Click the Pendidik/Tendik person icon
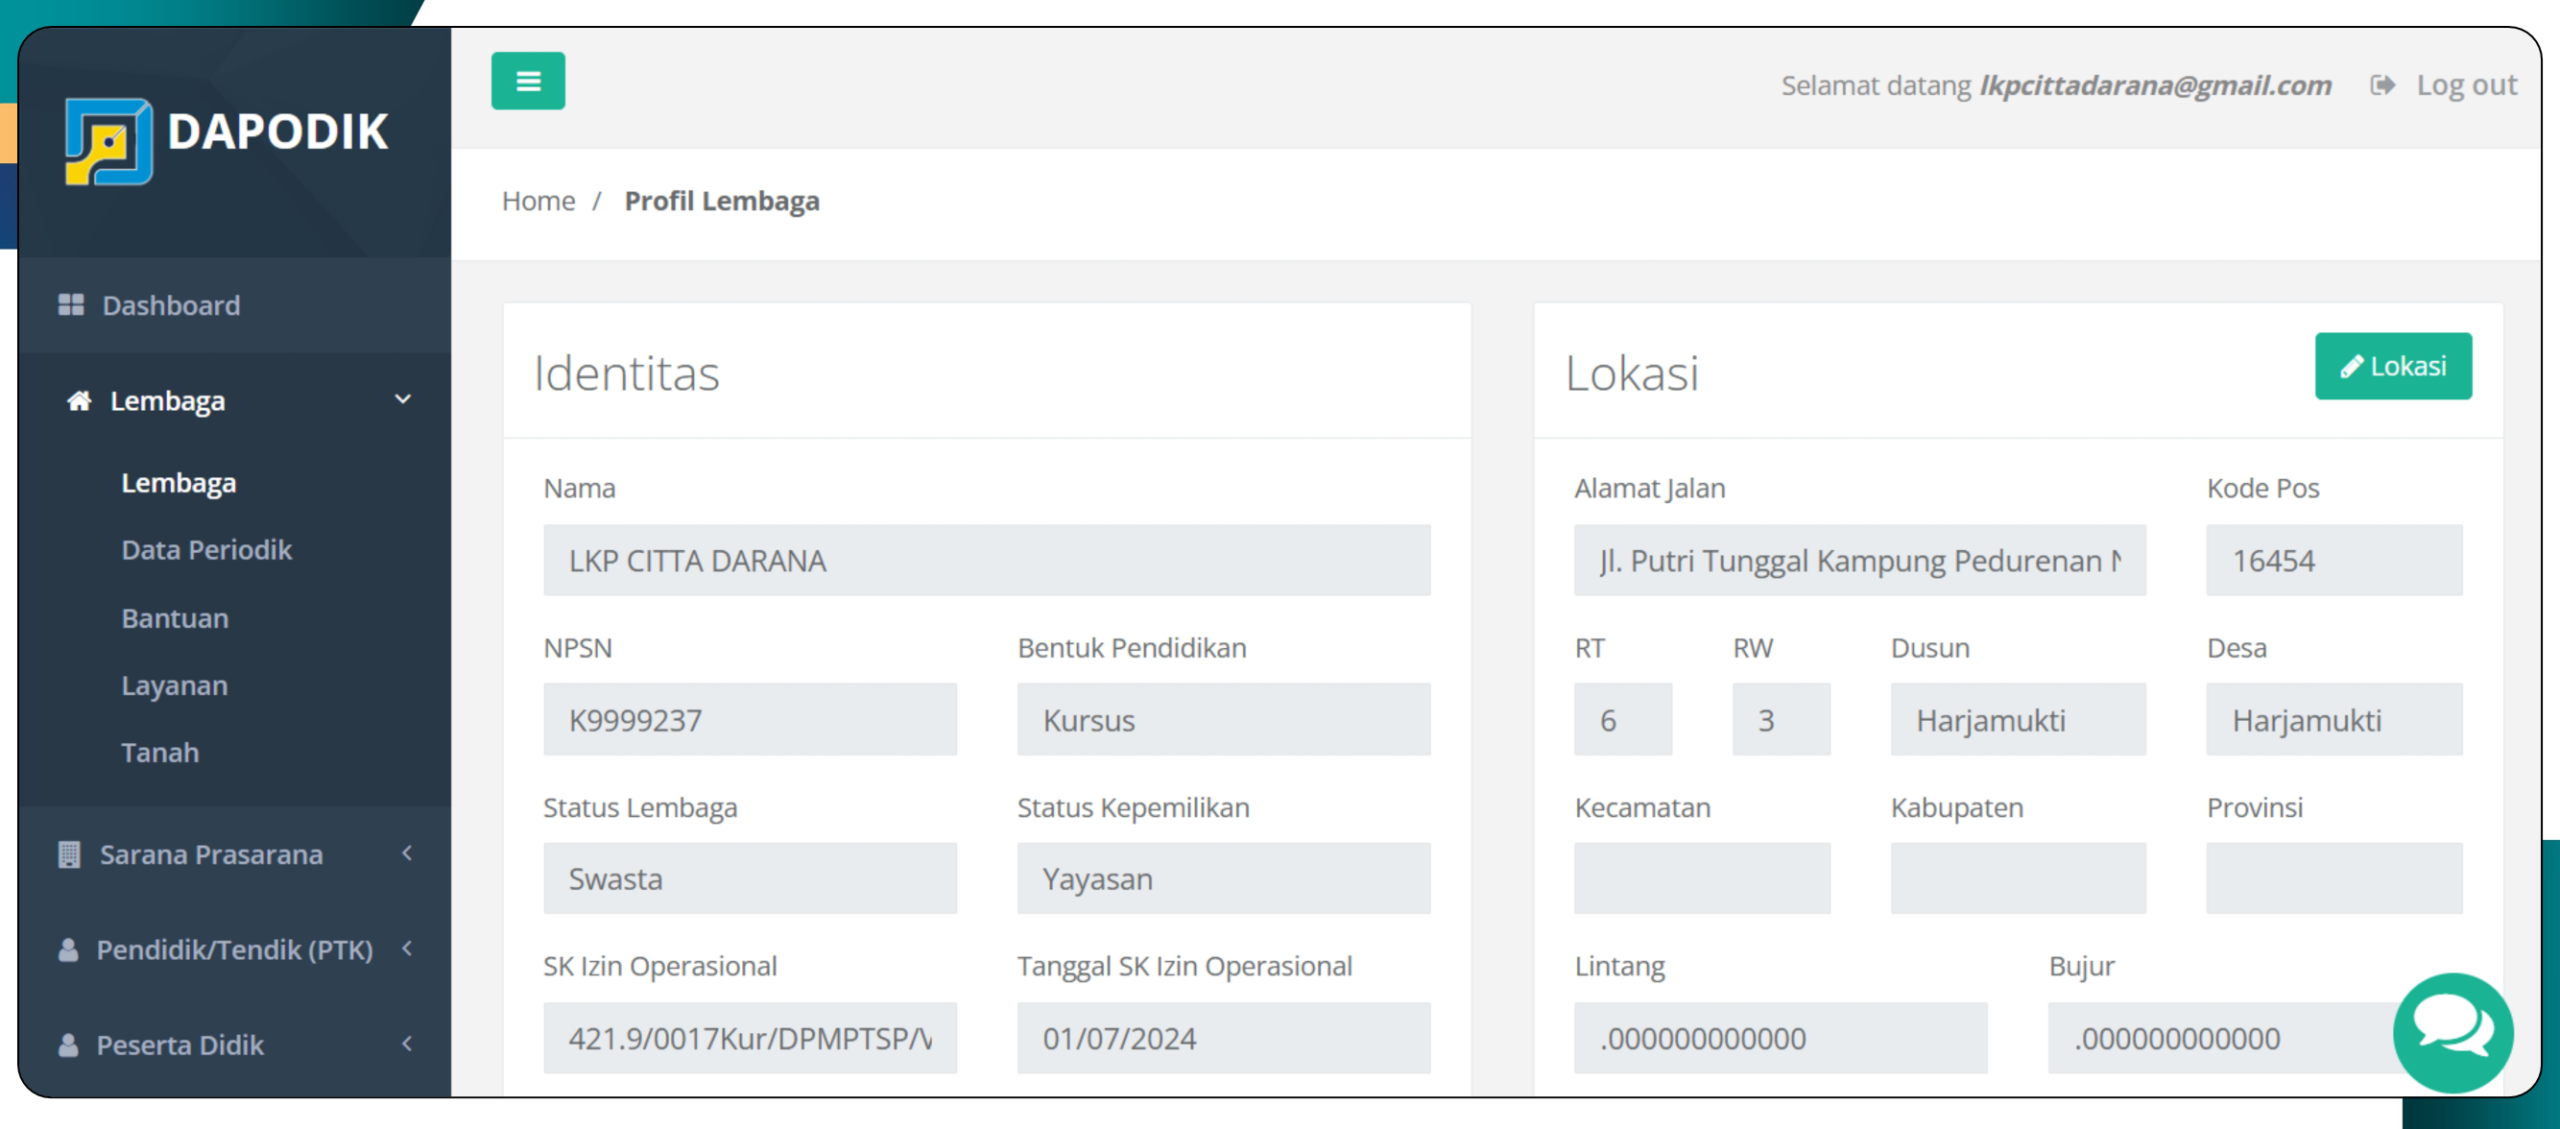The width and height of the screenshot is (2560, 1129). click(68, 950)
